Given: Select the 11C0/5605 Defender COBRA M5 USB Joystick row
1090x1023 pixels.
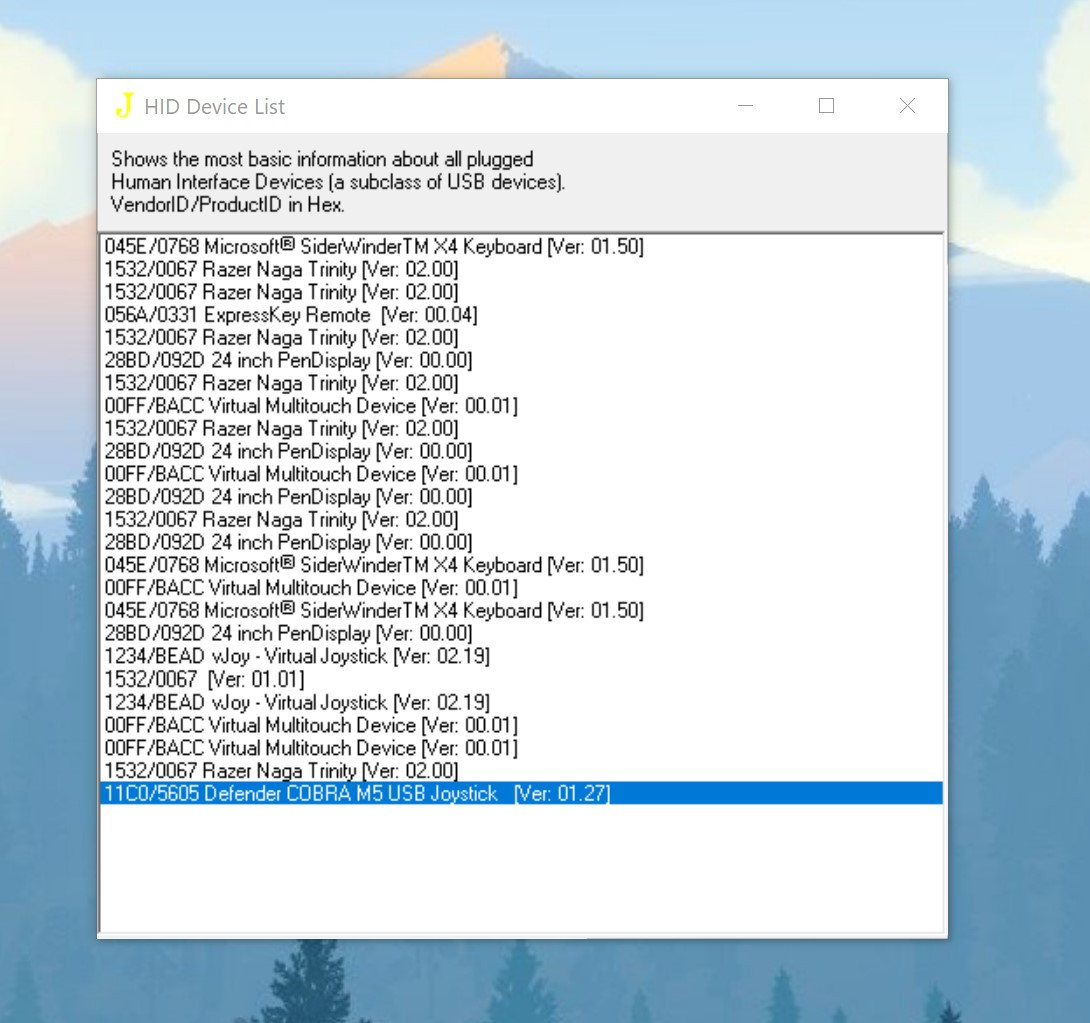Looking at the screenshot, I should pyautogui.click(x=521, y=793).
